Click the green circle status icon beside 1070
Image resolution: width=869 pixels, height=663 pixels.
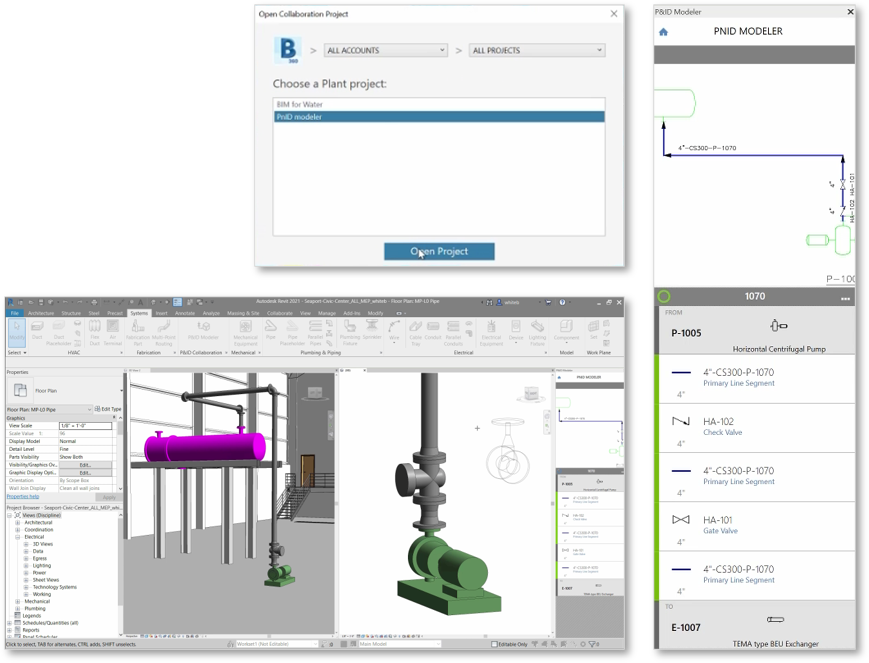click(664, 297)
